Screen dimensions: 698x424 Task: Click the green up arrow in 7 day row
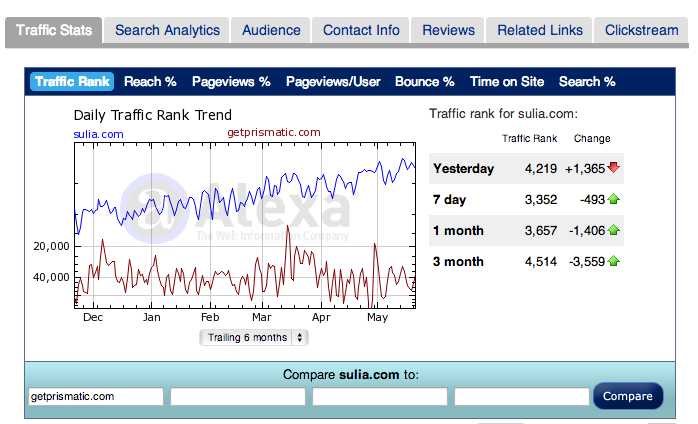click(x=613, y=199)
